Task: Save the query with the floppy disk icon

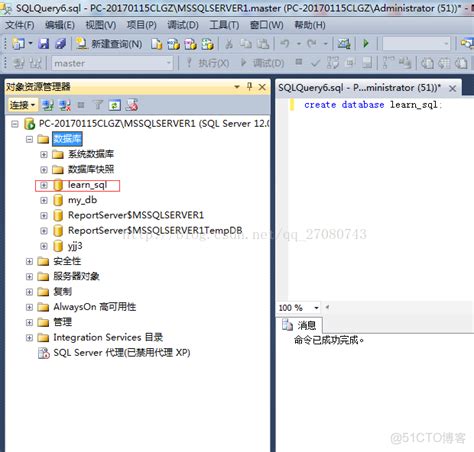Action: [43, 43]
